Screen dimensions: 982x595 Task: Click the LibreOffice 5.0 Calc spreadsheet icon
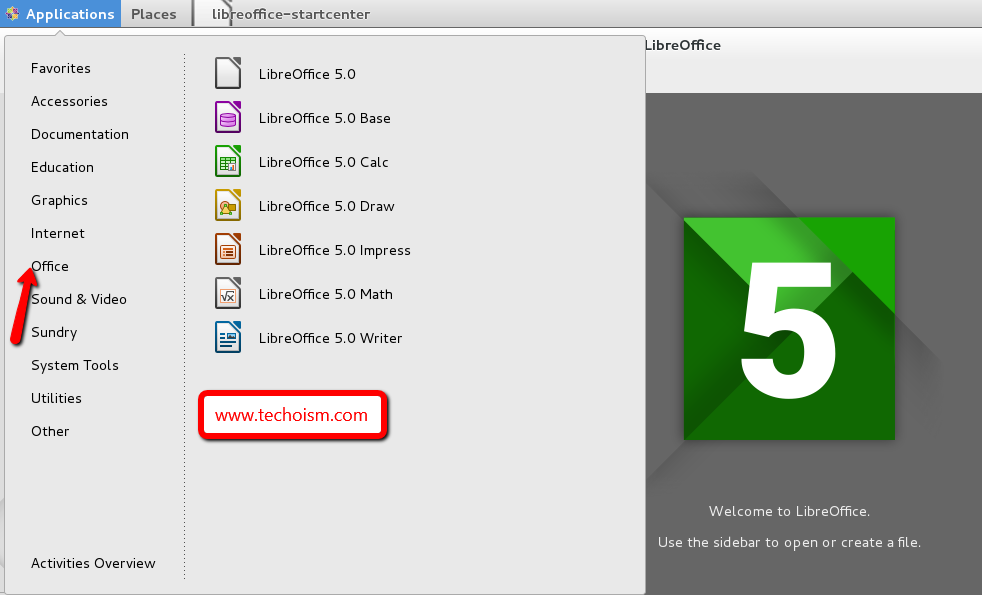[228, 161]
